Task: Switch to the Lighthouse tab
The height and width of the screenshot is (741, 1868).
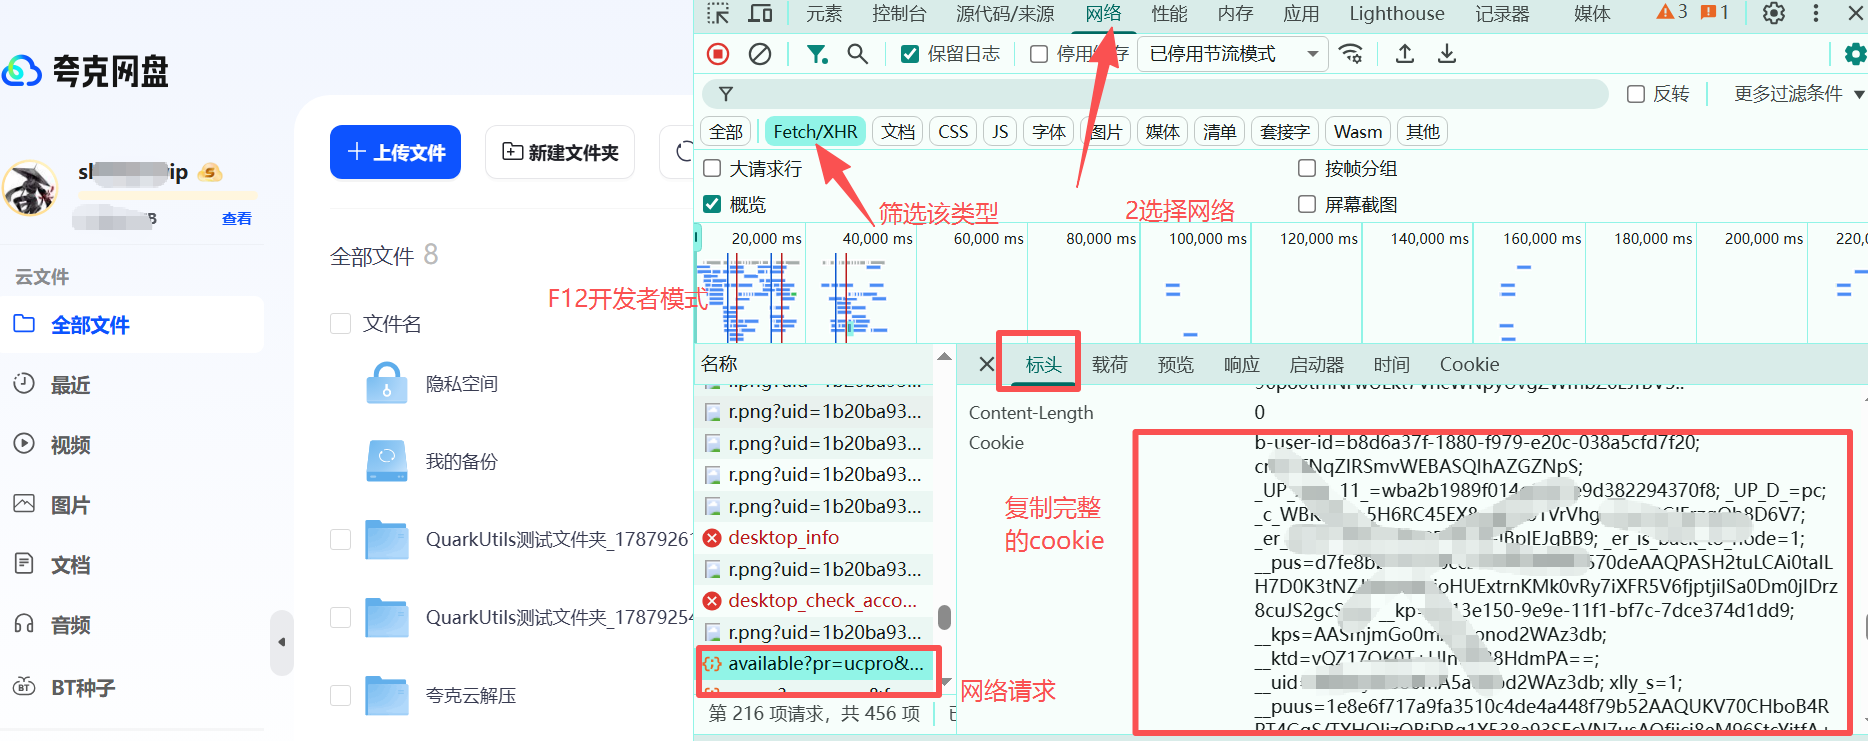Action: (x=1397, y=14)
